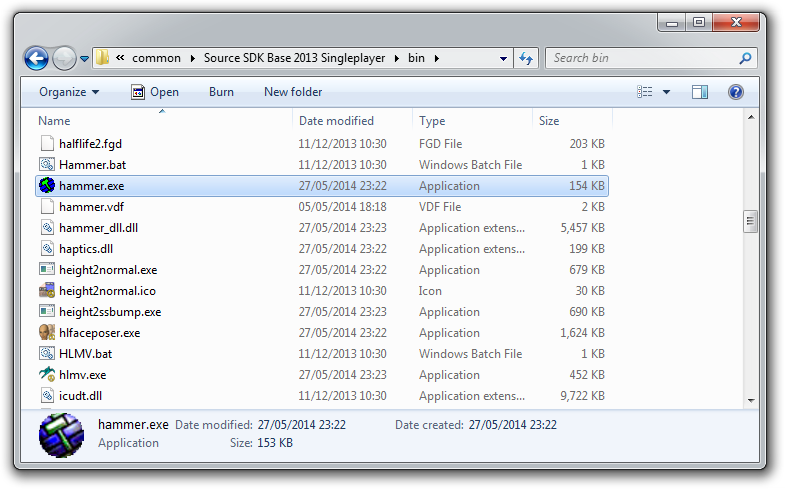Change view with the view icon
Viewport: 785px width, 489px height.
pos(644,92)
